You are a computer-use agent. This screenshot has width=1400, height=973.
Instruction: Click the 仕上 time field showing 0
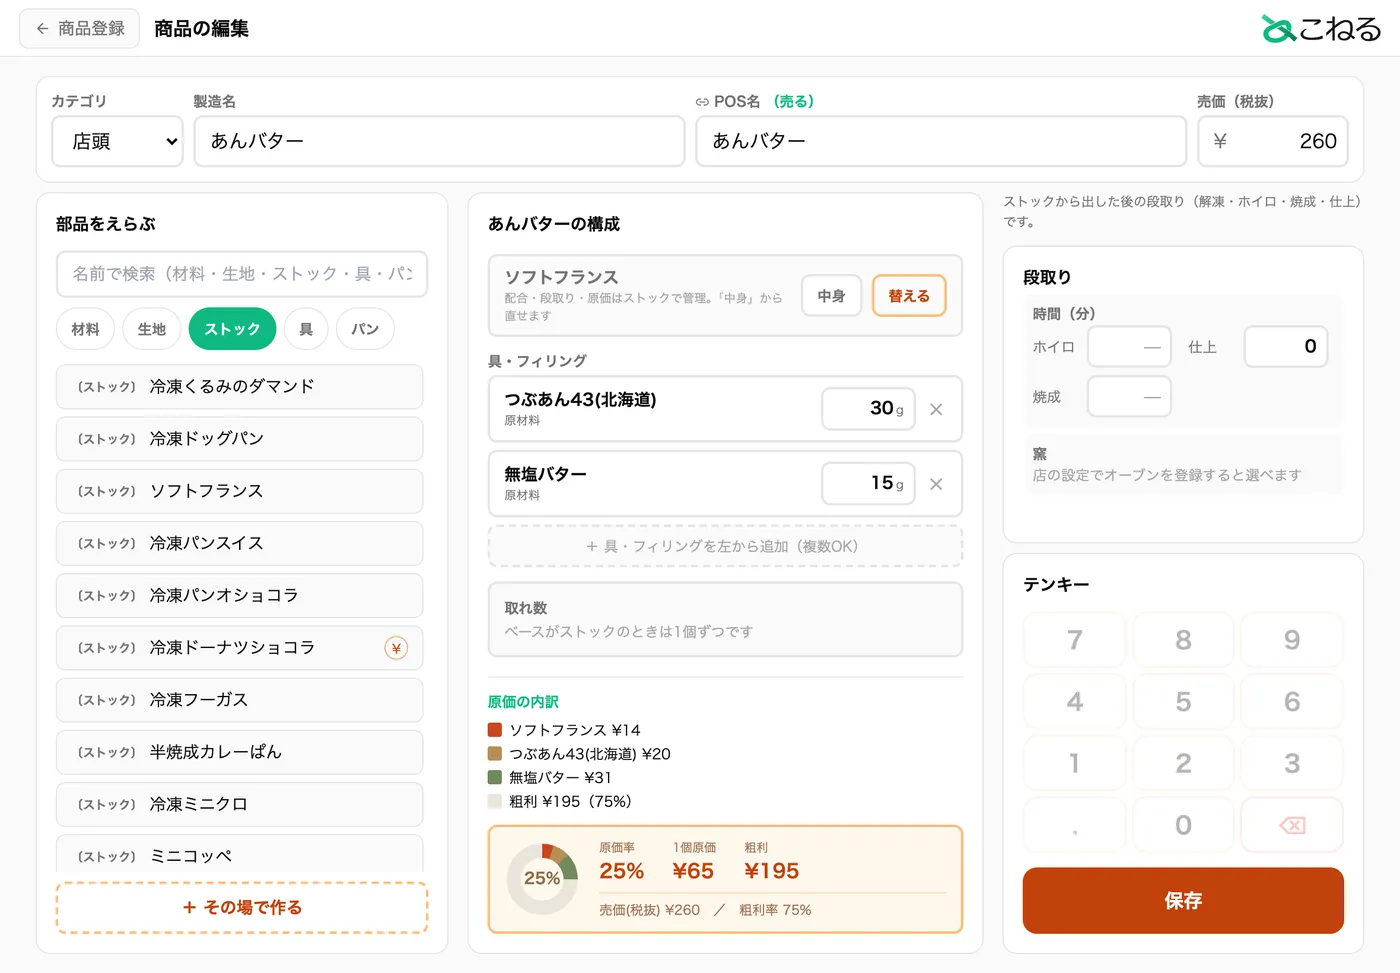[x=1286, y=347]
